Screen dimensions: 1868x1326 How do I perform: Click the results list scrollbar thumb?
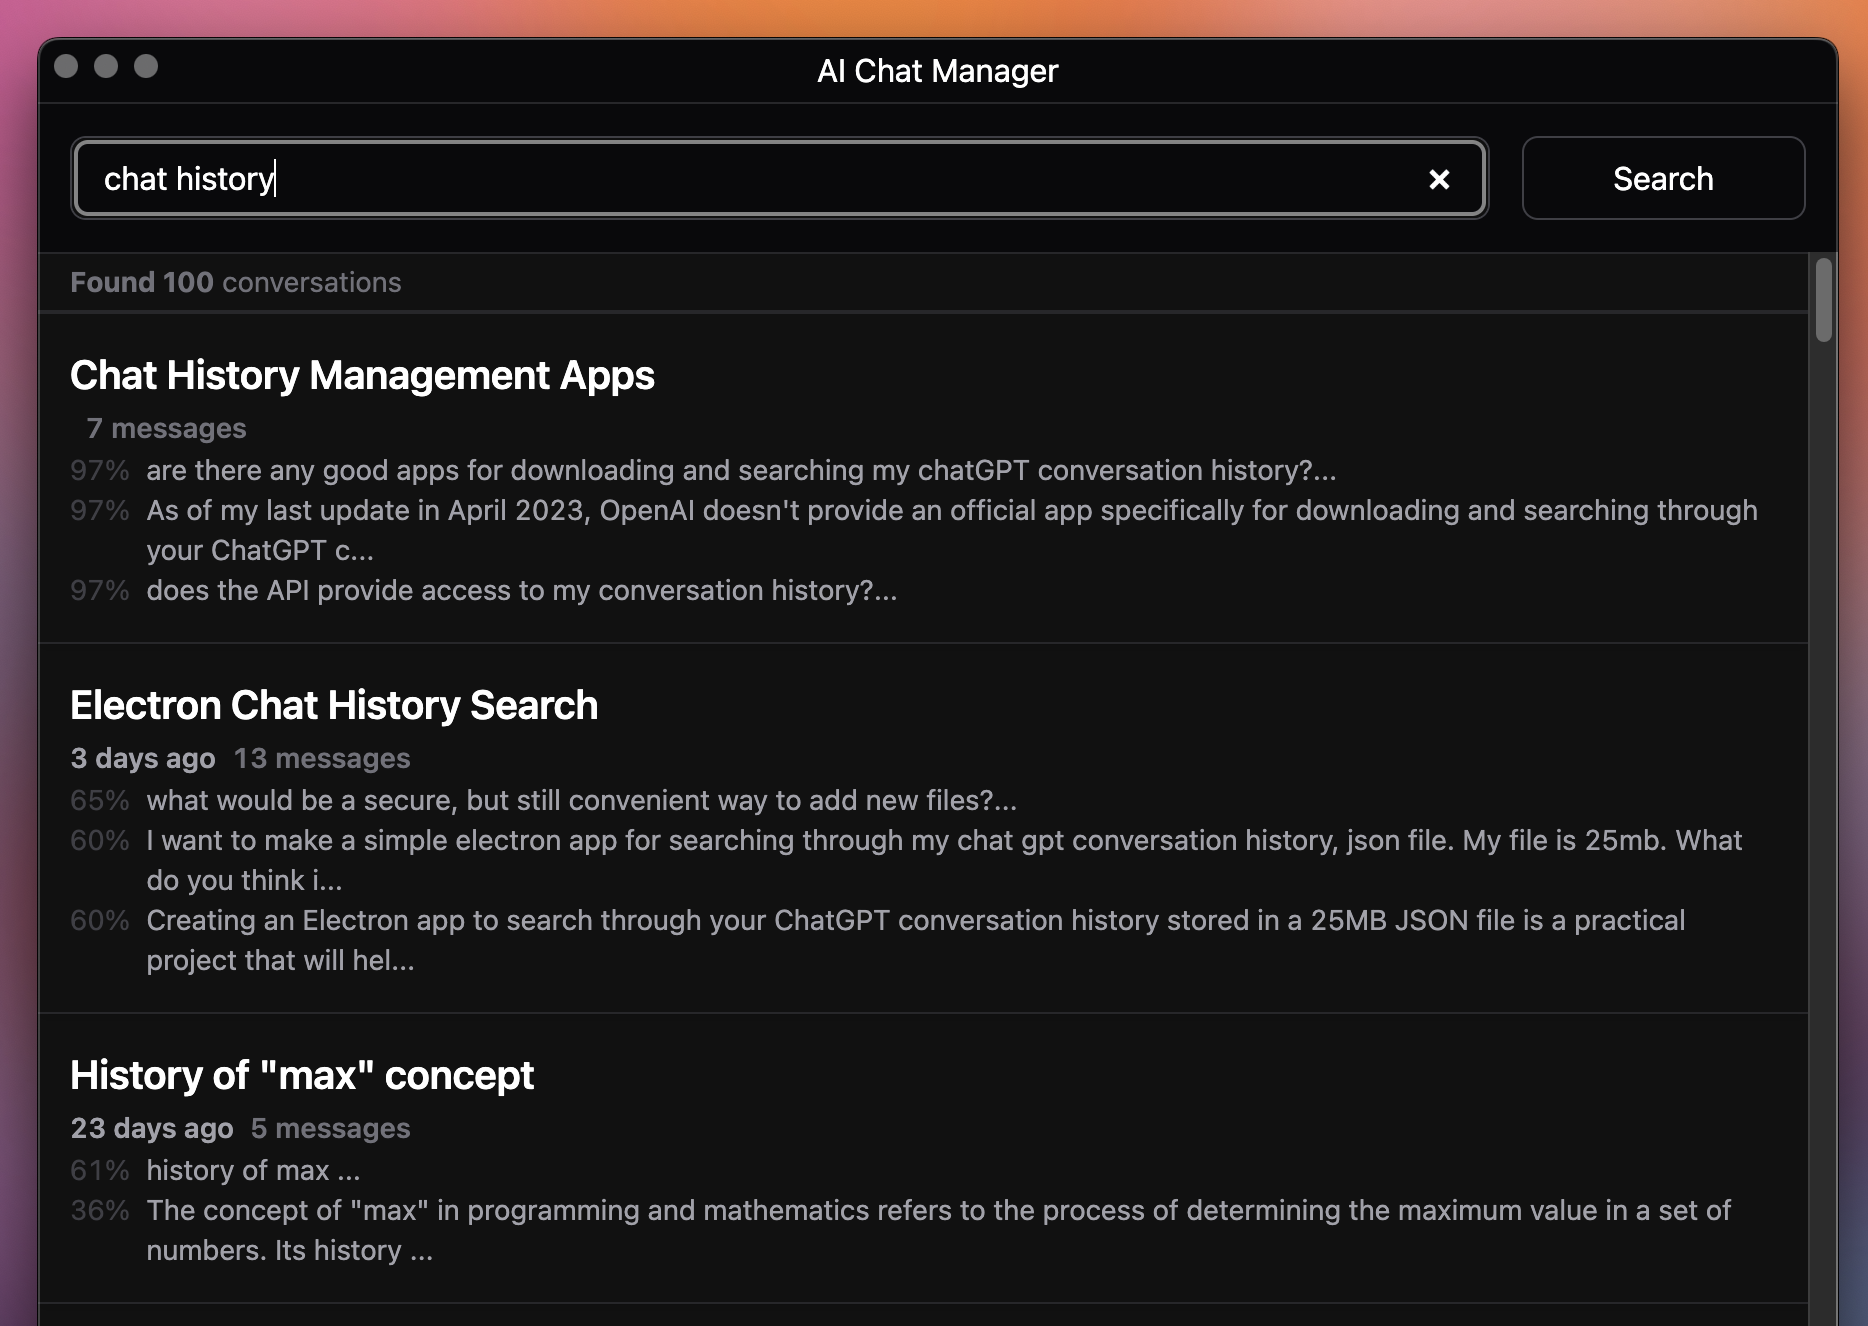1824,300
